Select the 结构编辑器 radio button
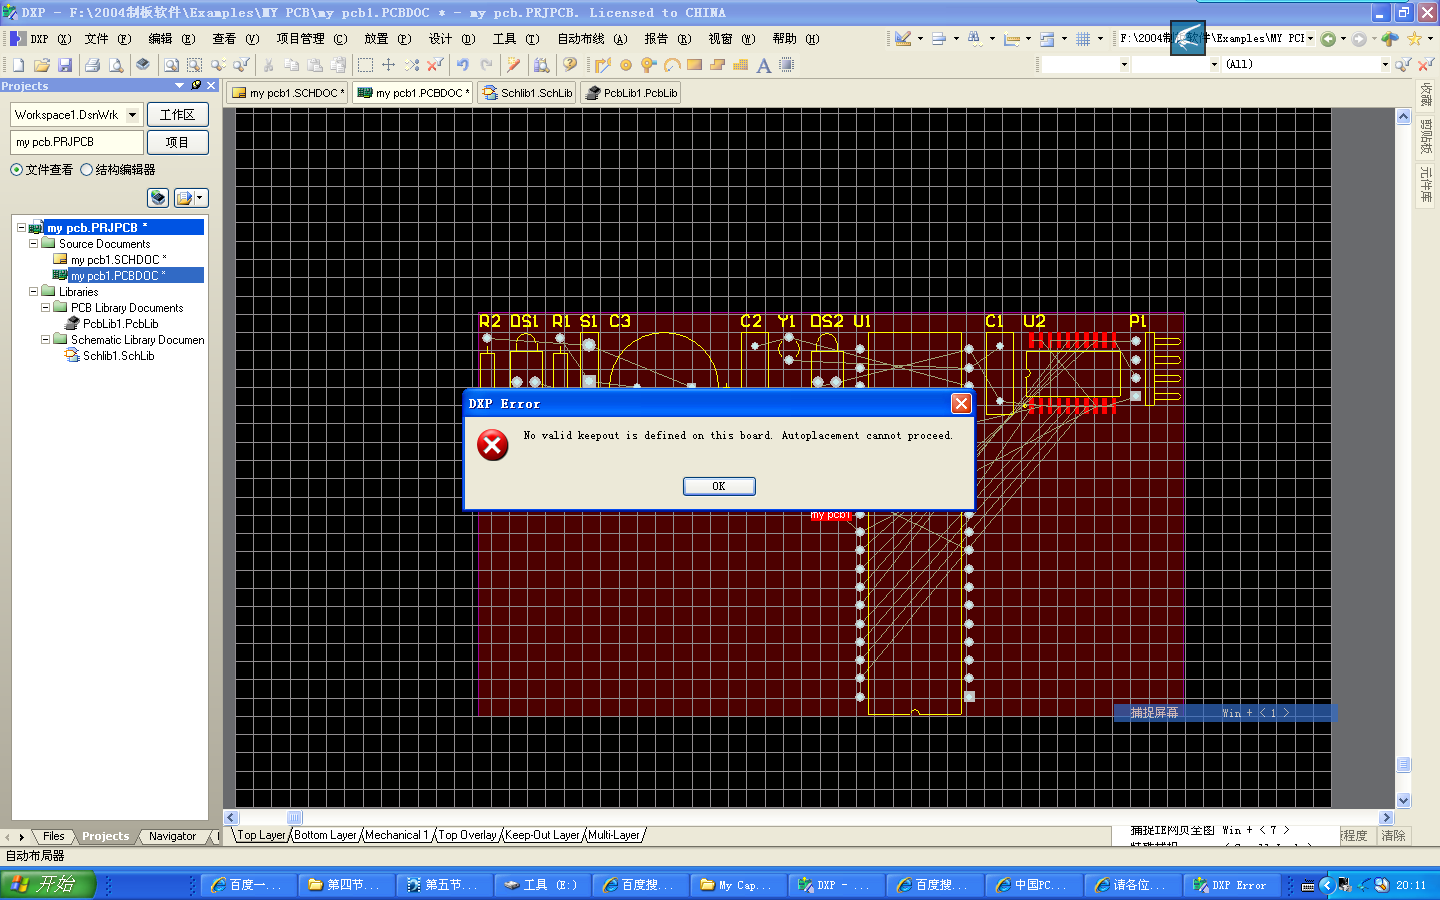1440x900 pixels. coord(87,170)
